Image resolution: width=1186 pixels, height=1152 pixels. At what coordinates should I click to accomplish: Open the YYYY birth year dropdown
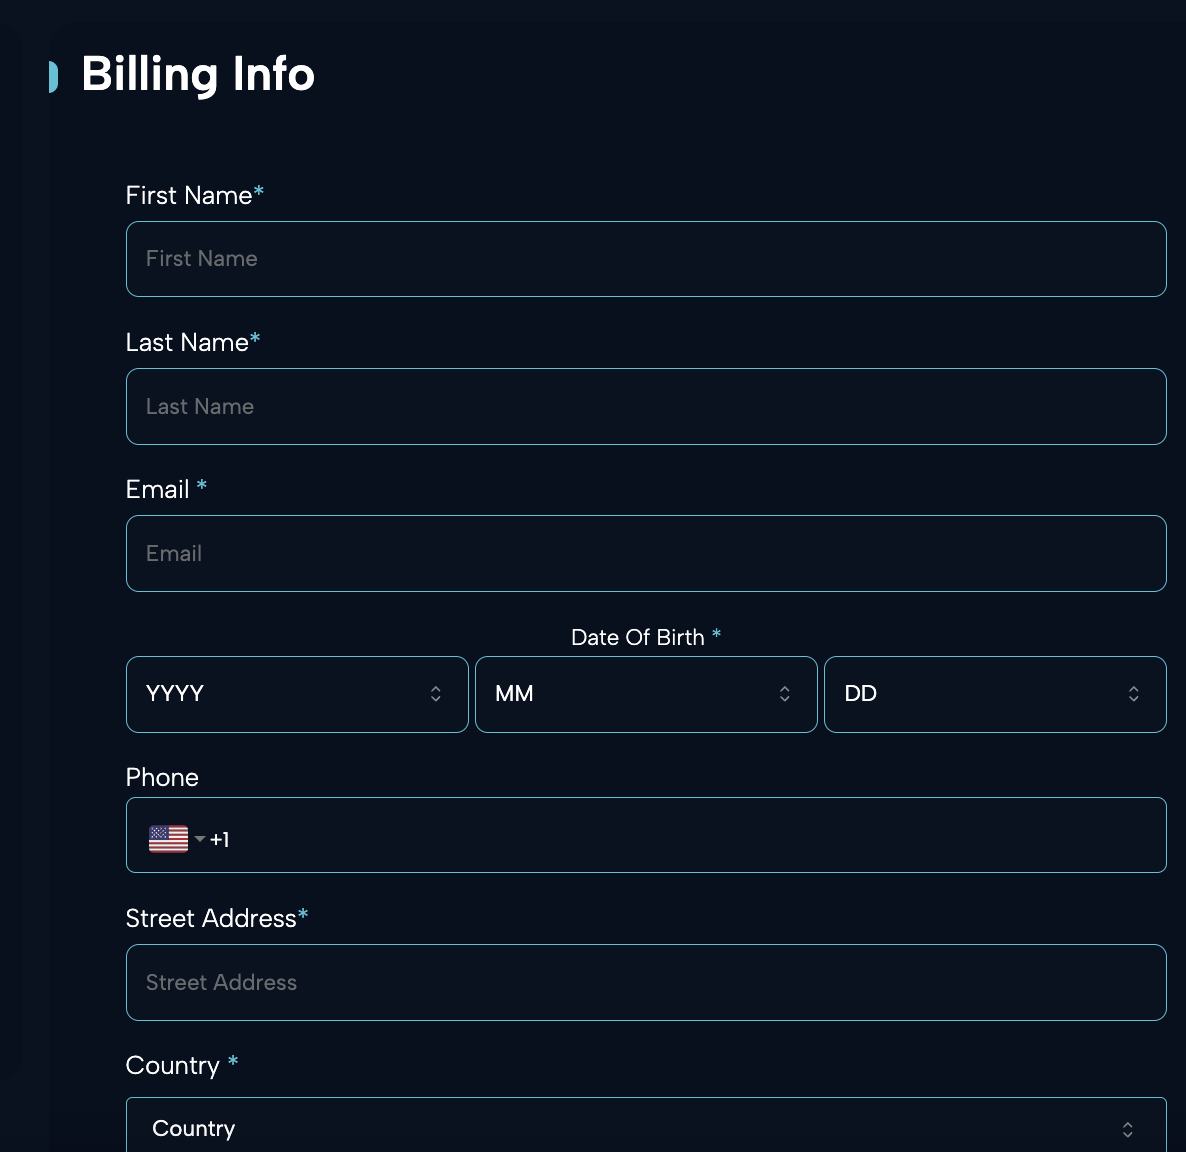coord(297,694)
